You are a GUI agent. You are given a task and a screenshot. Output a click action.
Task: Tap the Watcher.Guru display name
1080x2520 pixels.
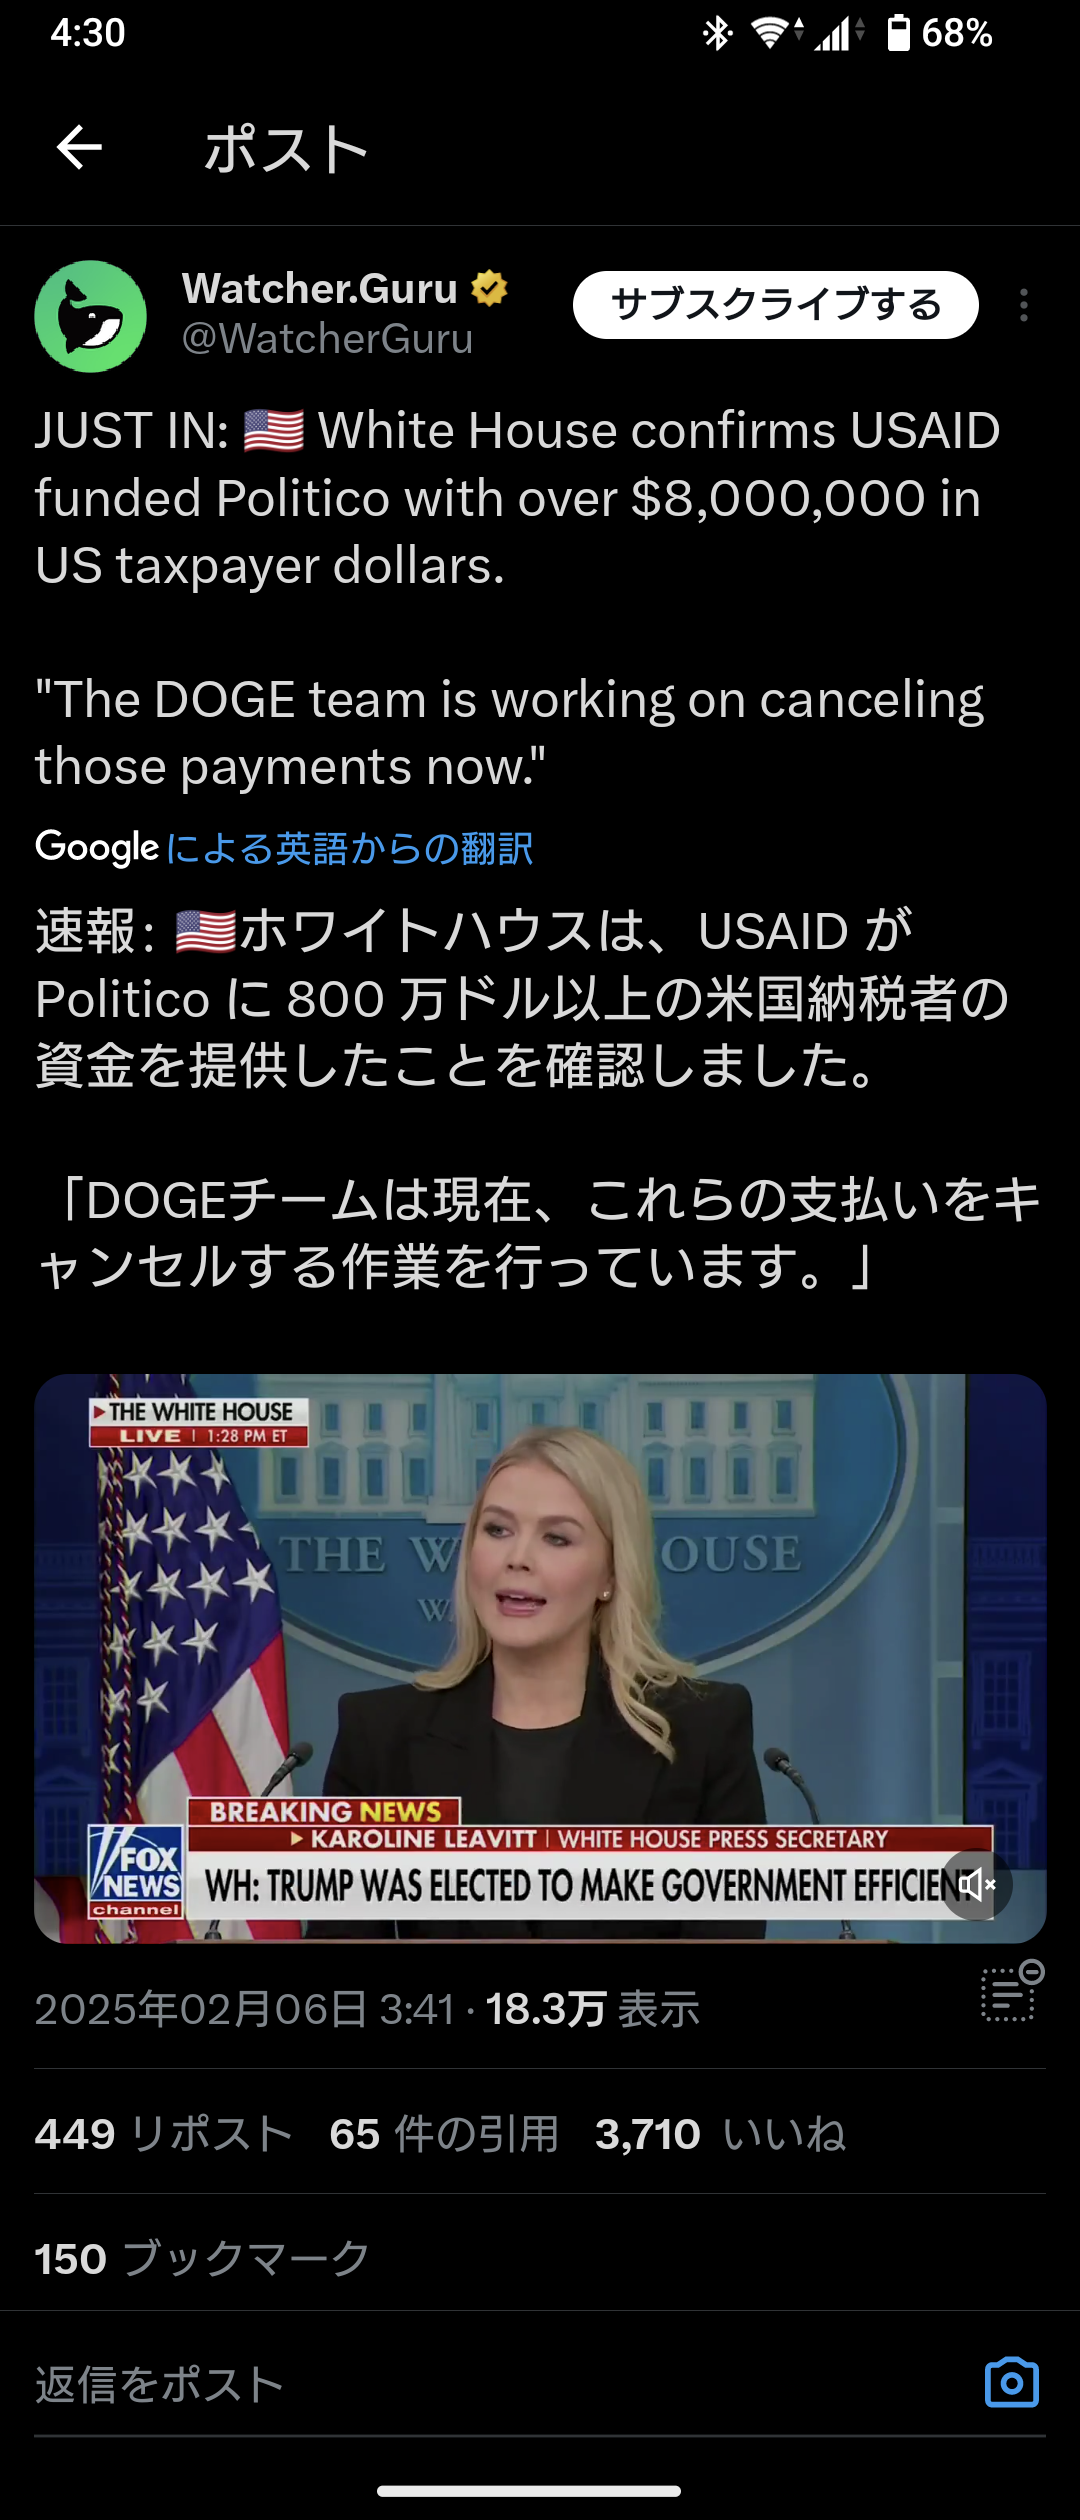tap(319, 289)
